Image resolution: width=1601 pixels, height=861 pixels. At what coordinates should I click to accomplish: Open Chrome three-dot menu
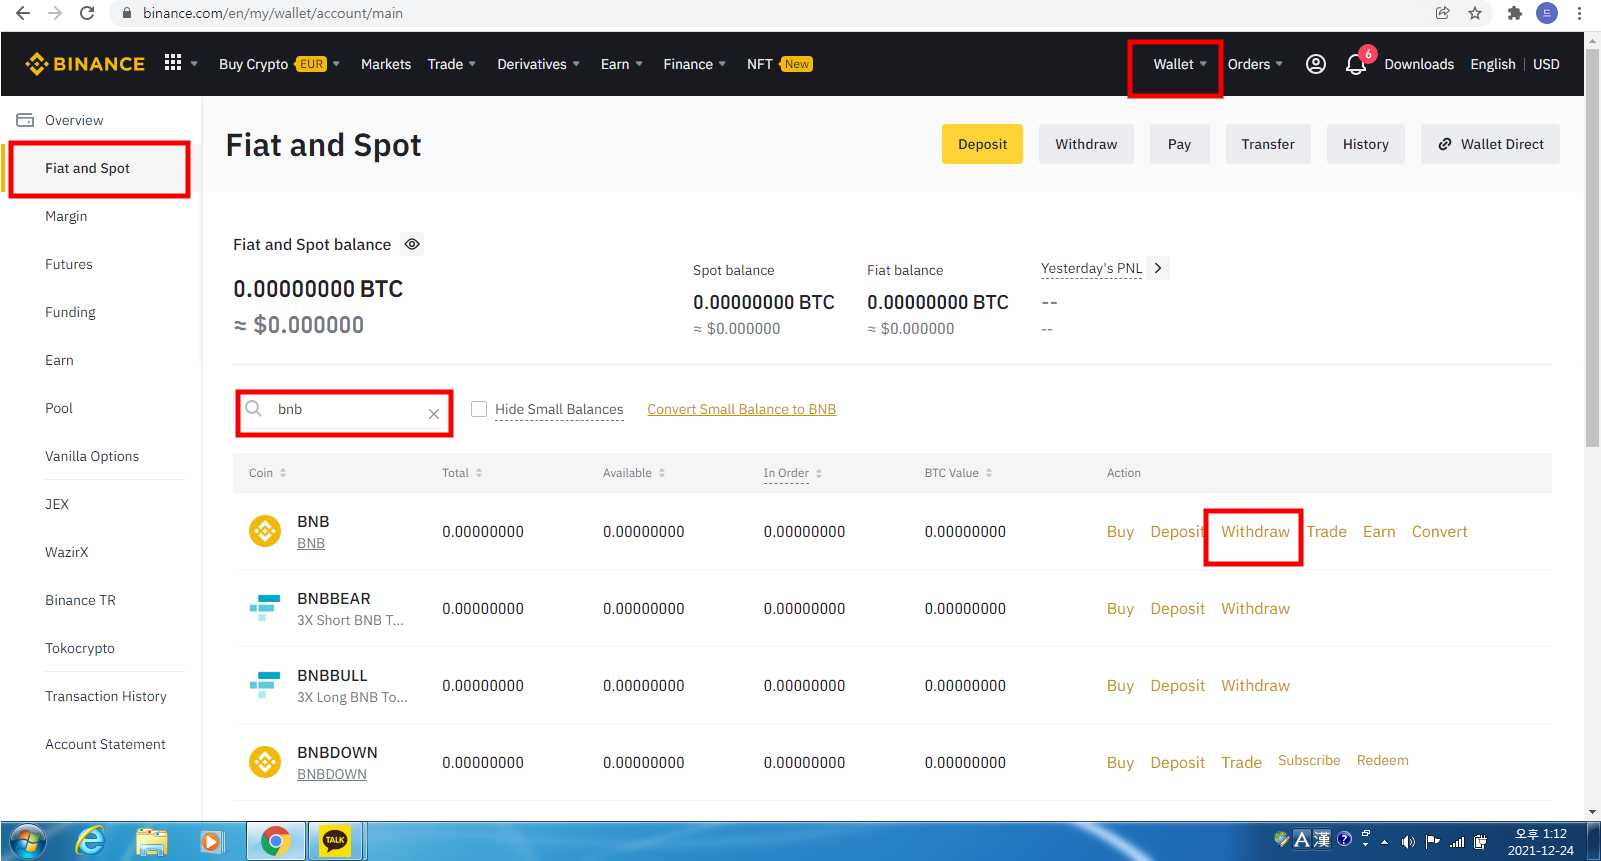[x=1579, y=13]
